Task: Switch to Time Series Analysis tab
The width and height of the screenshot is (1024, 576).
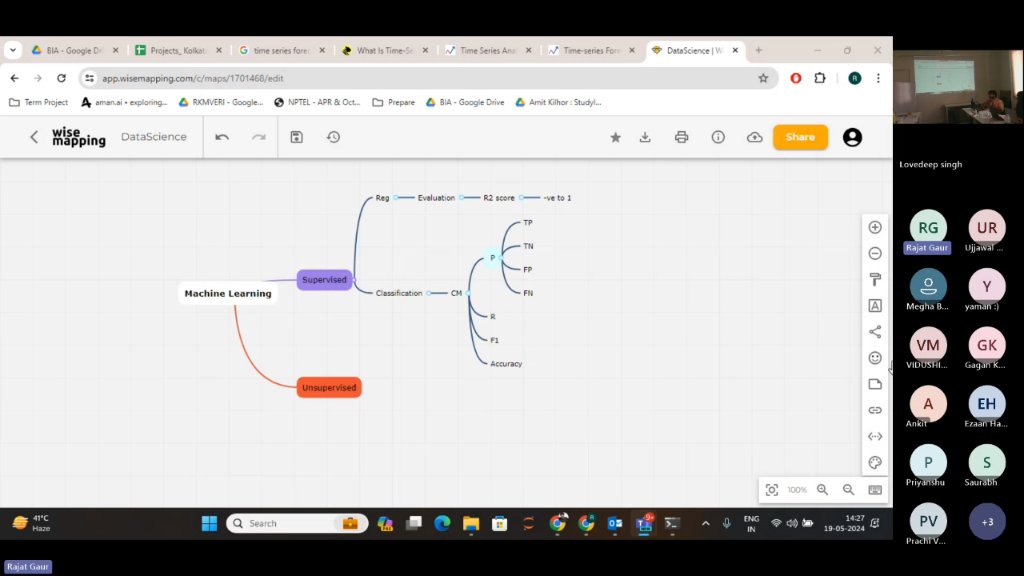Action: coord(487,50)
